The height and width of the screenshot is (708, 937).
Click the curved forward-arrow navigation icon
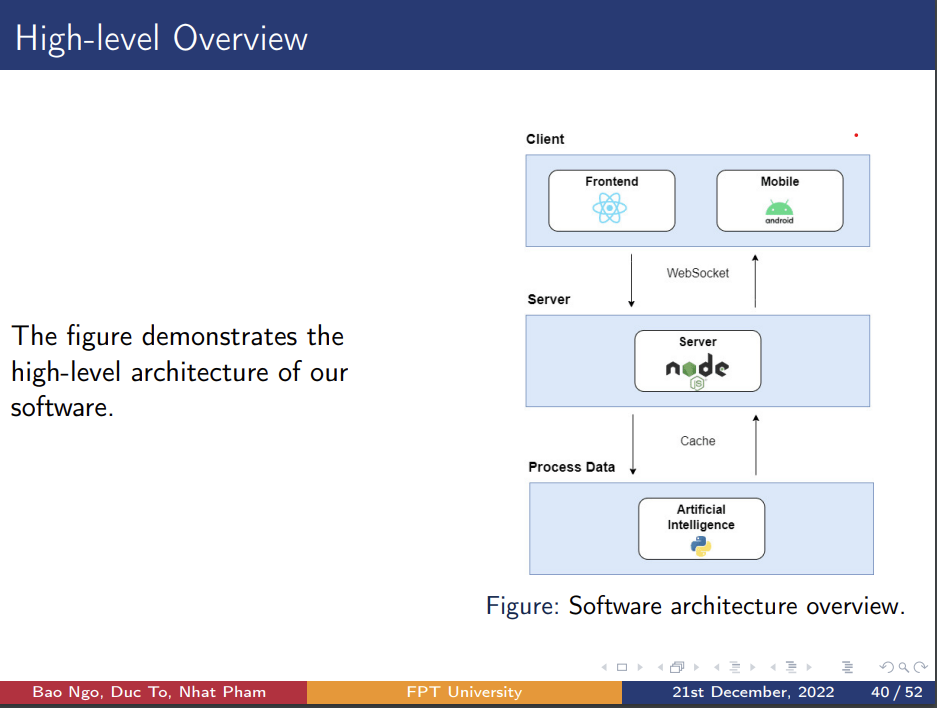(921, 667)
